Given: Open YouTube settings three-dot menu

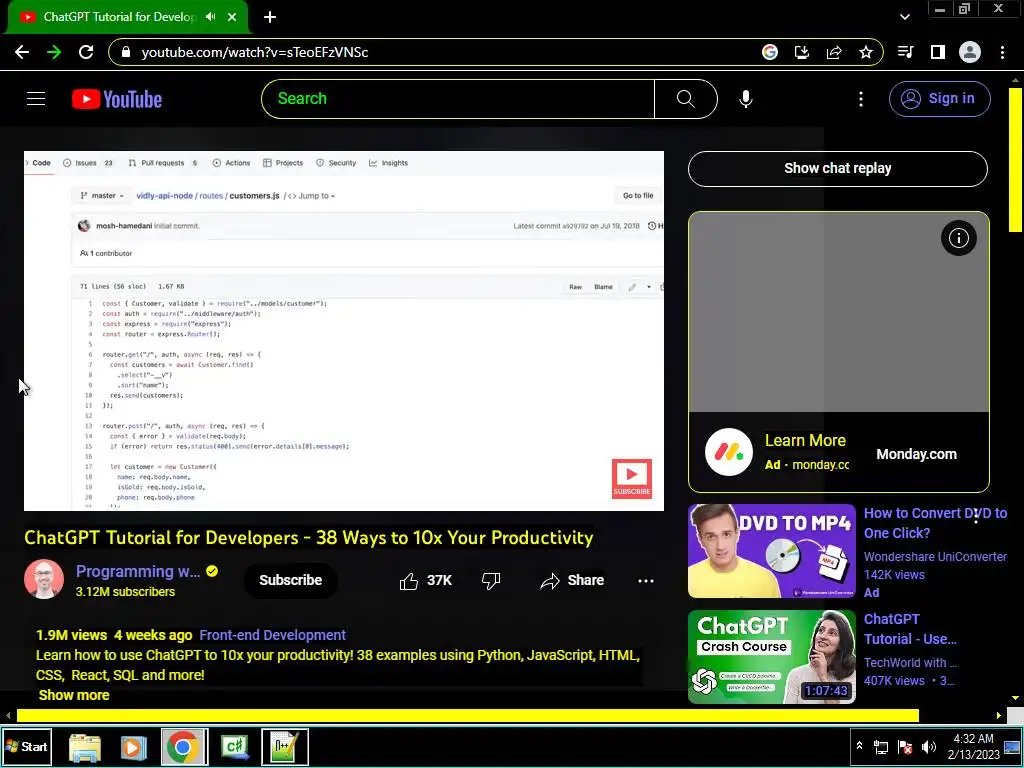Looking at the screenshot, I should tap(861, 99).
